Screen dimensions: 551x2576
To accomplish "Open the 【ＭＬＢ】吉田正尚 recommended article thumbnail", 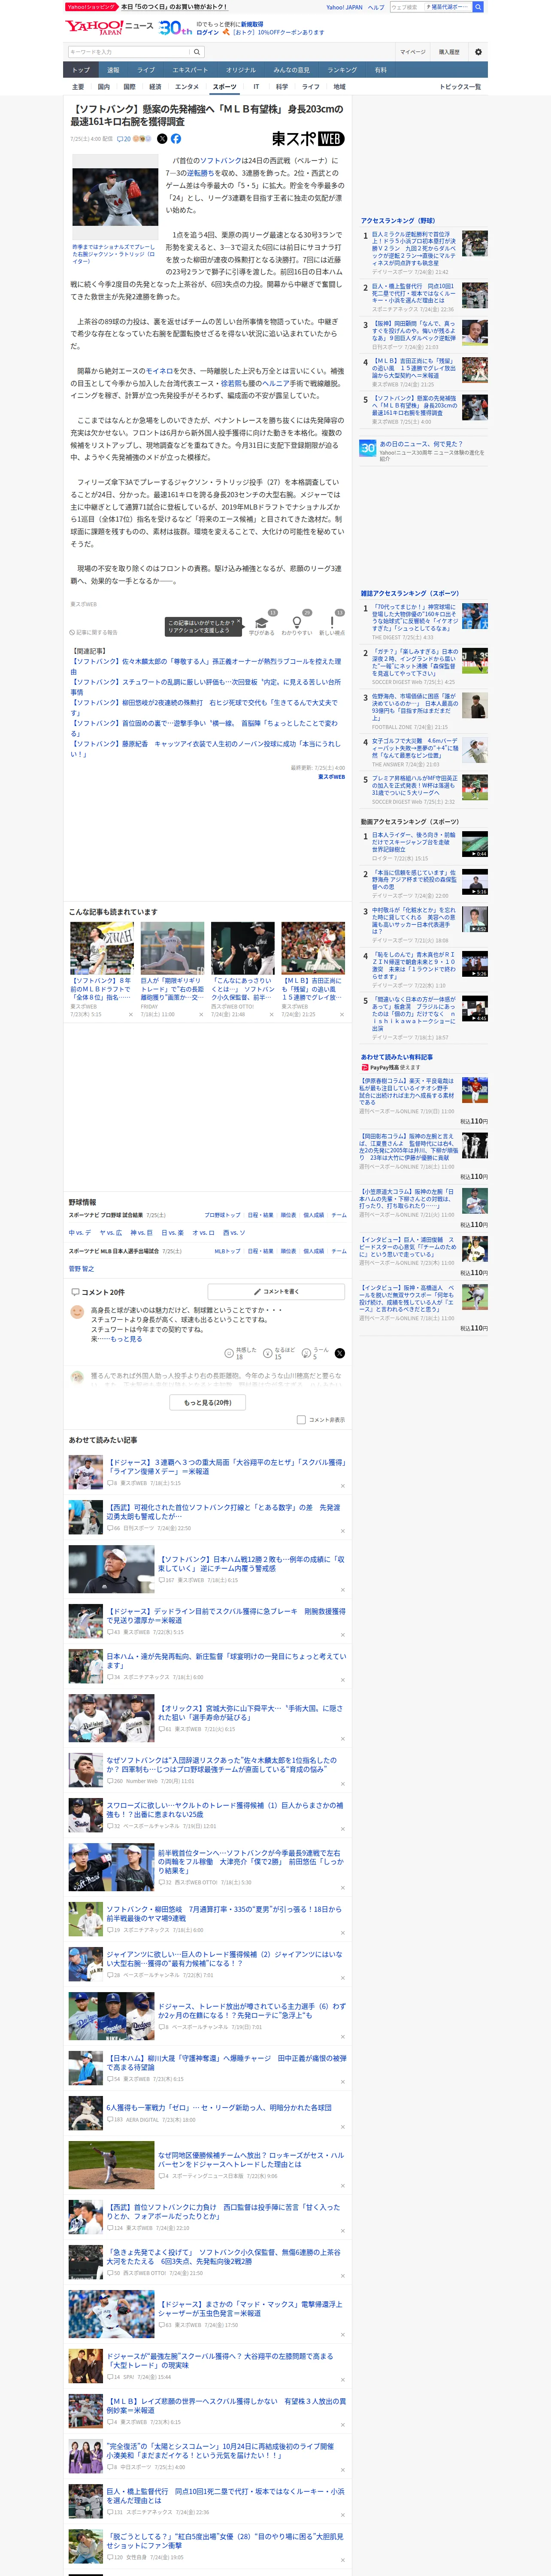I will coord(313,947).
